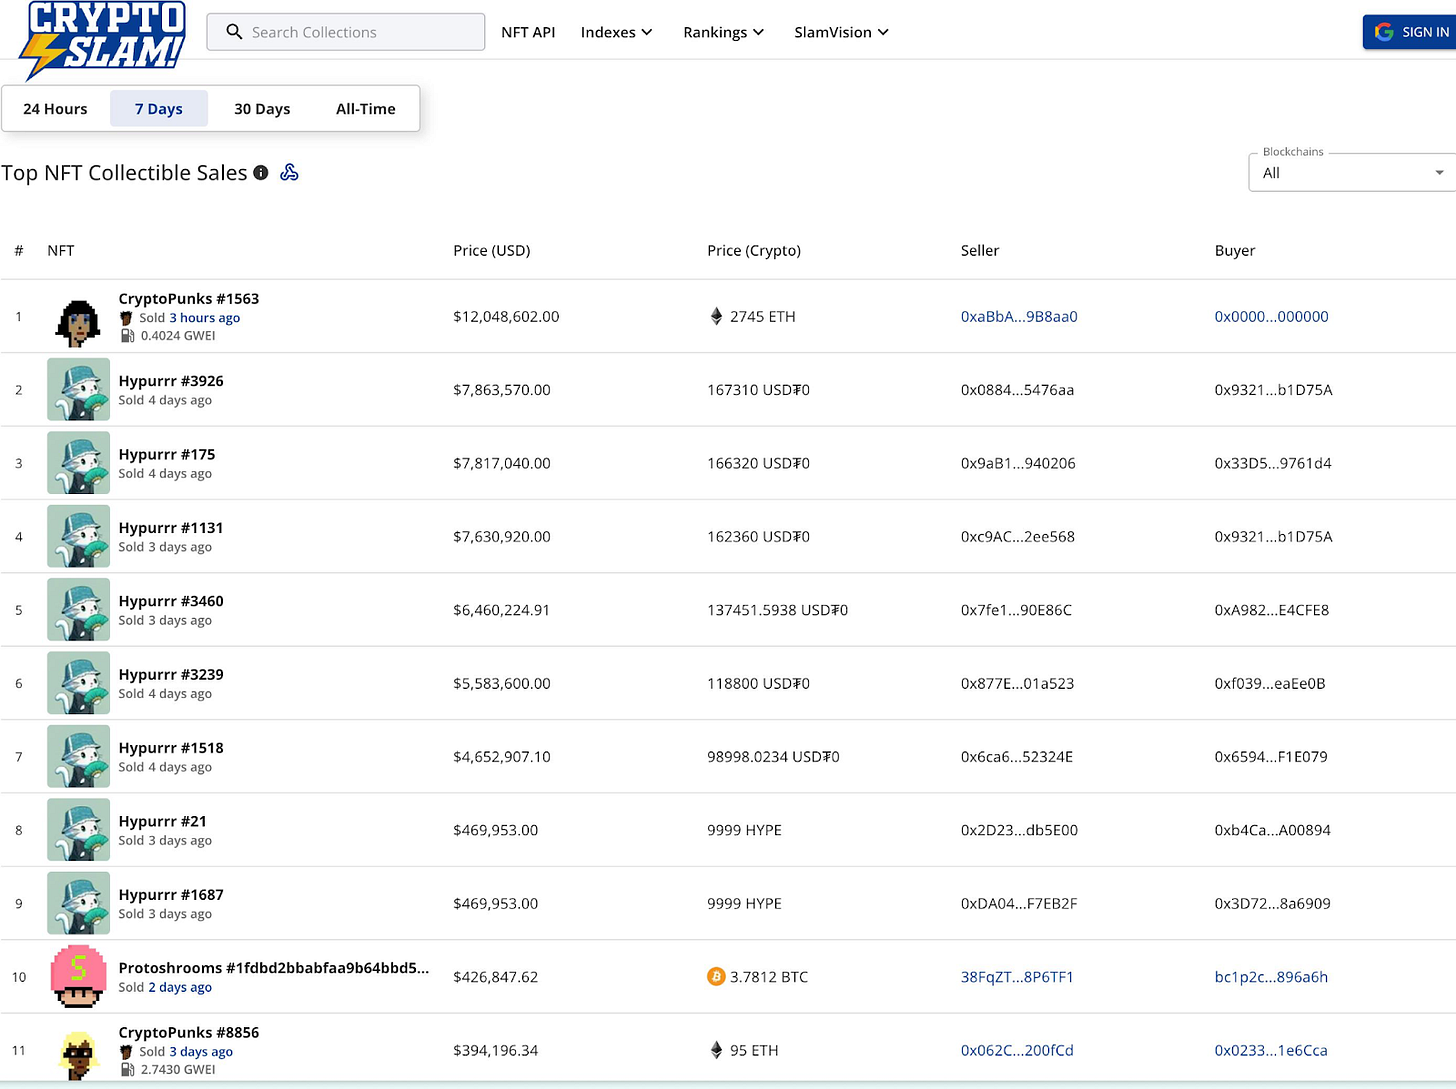Click the marketplace icon under CryptoPunks #8856

126,1052
